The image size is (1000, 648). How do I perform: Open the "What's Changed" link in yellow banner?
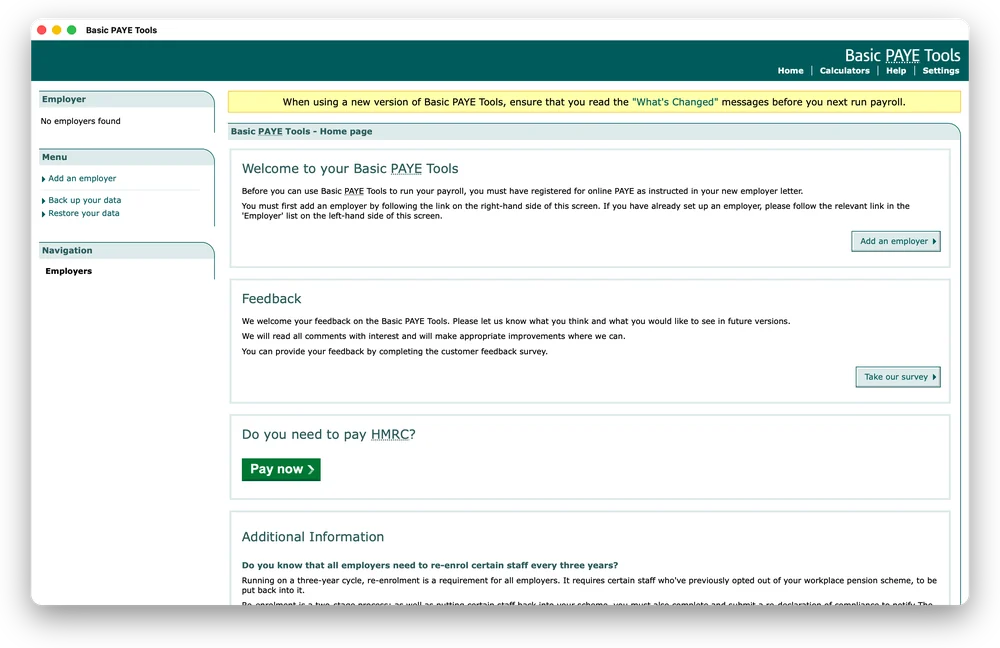[x=675, y=102]
